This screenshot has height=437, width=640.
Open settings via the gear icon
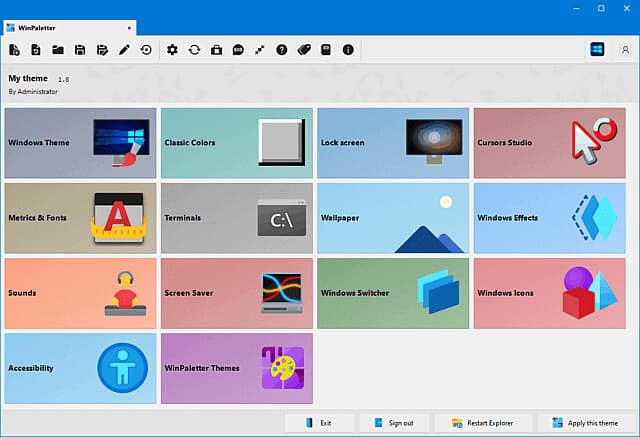coord(172,50)
